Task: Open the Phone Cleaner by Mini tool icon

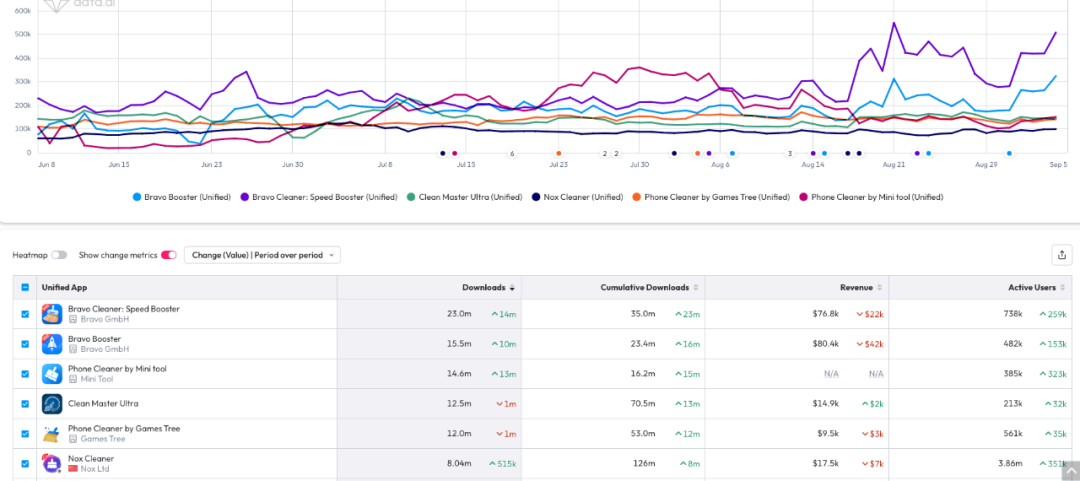Action: click(x=52, y=373)
